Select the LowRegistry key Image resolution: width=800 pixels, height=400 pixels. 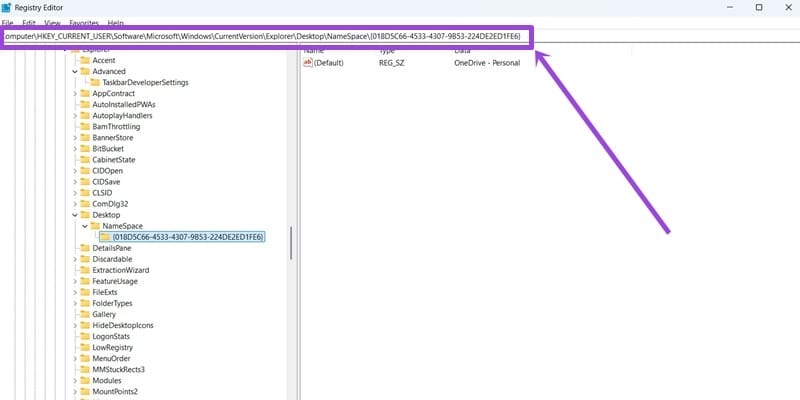[113, 347]
